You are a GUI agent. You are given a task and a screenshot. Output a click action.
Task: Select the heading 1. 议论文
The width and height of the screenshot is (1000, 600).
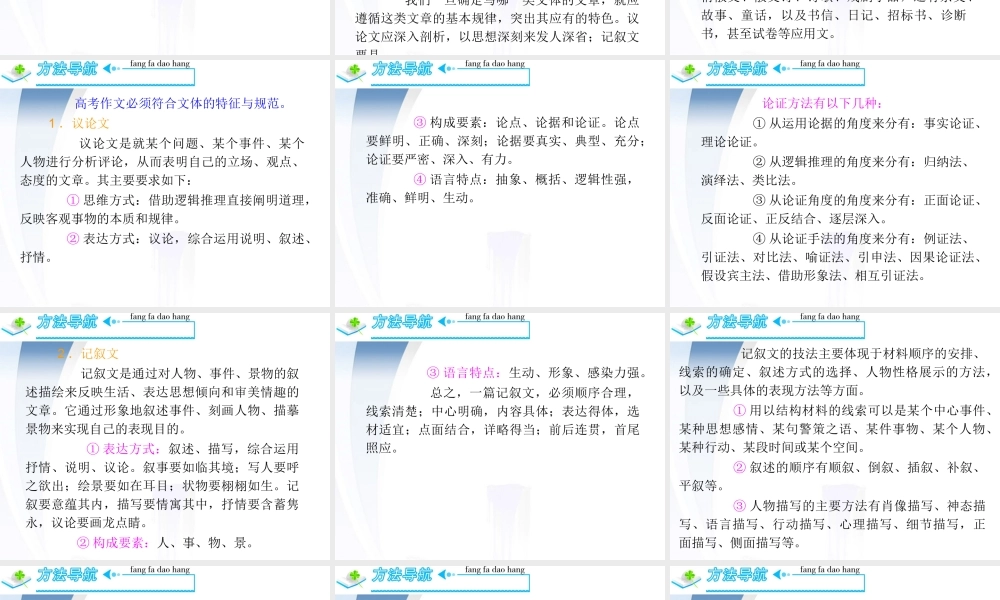78,124
